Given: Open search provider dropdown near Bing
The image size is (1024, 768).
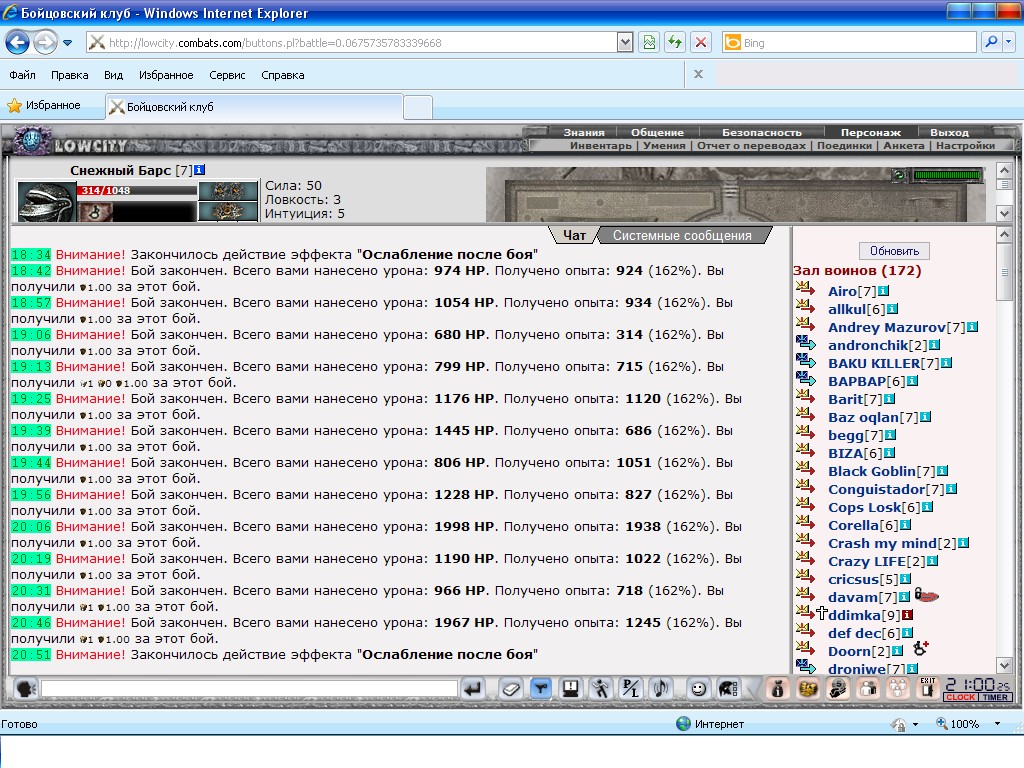Looking at the screenshot, I should point(1009,42).
